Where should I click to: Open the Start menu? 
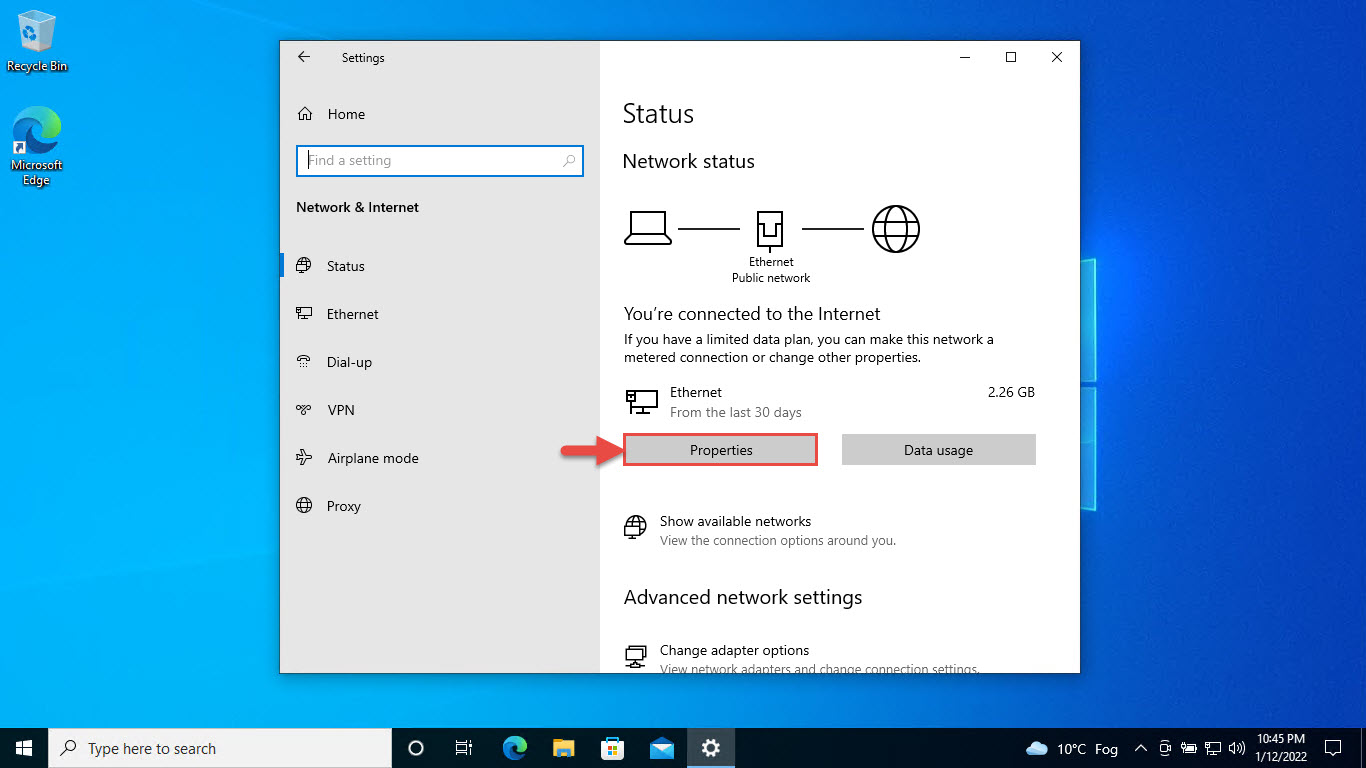coord(24,748)
